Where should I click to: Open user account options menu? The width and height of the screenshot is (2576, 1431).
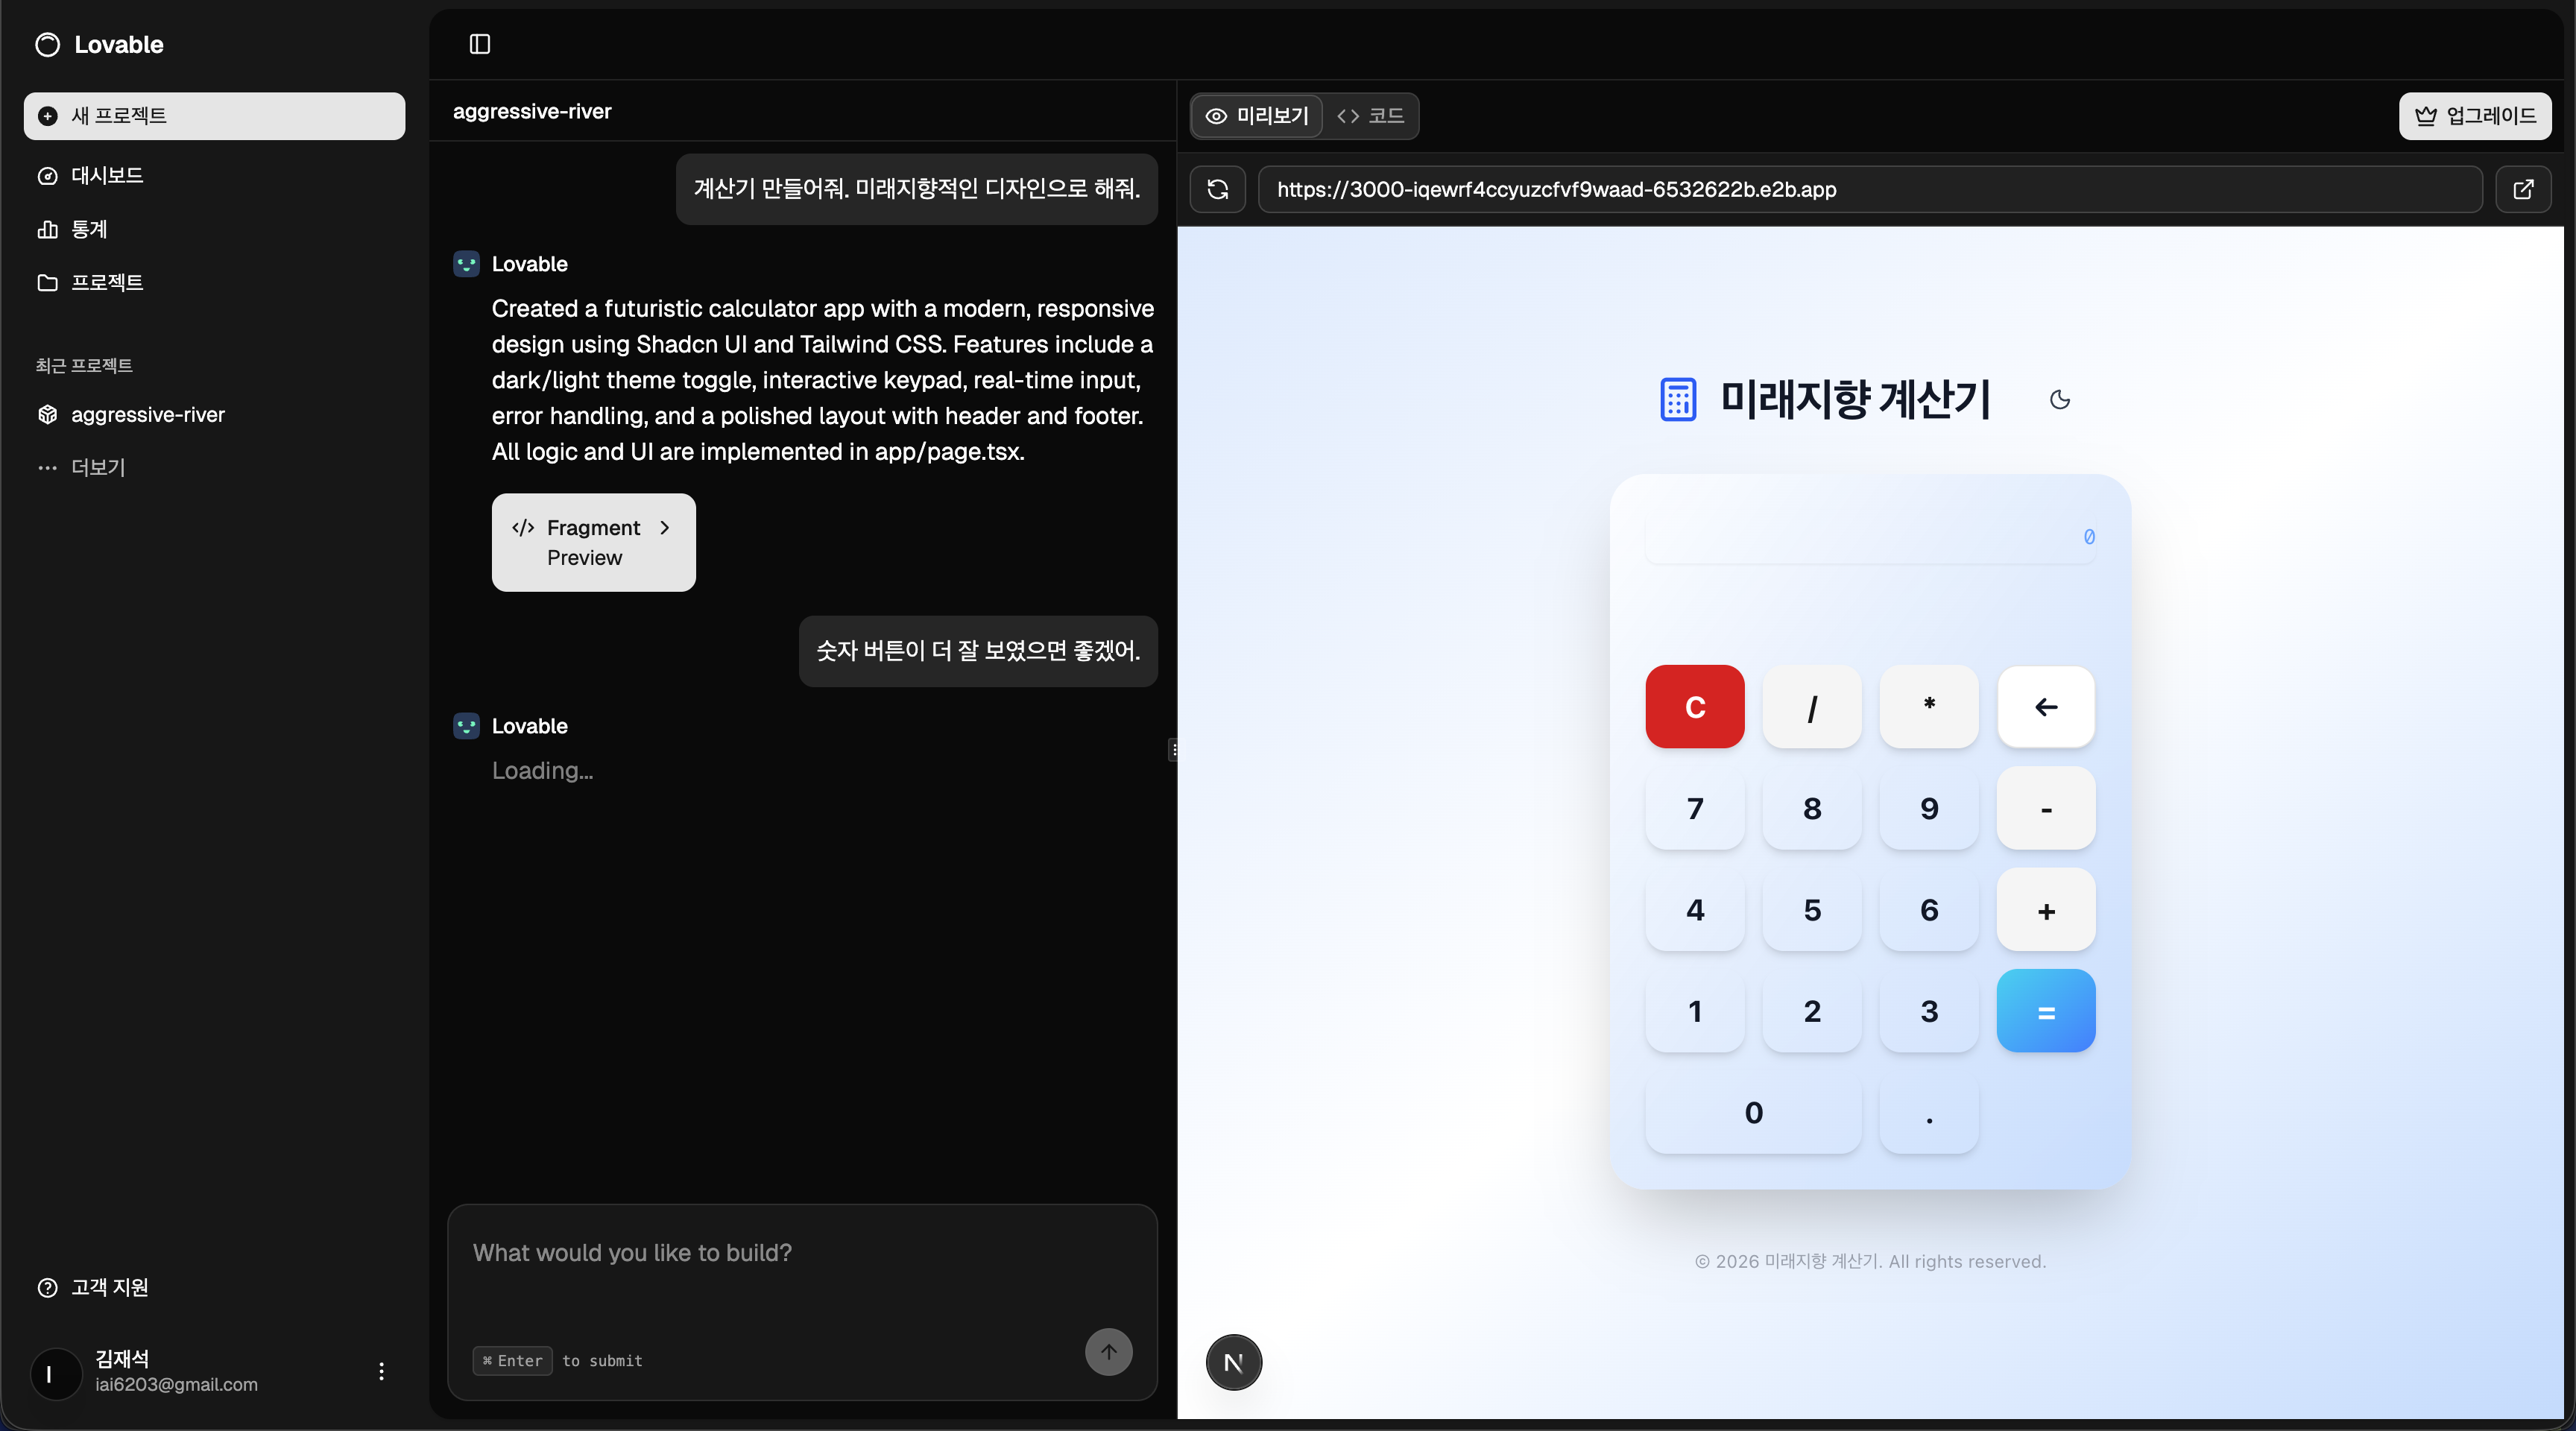381,1371
